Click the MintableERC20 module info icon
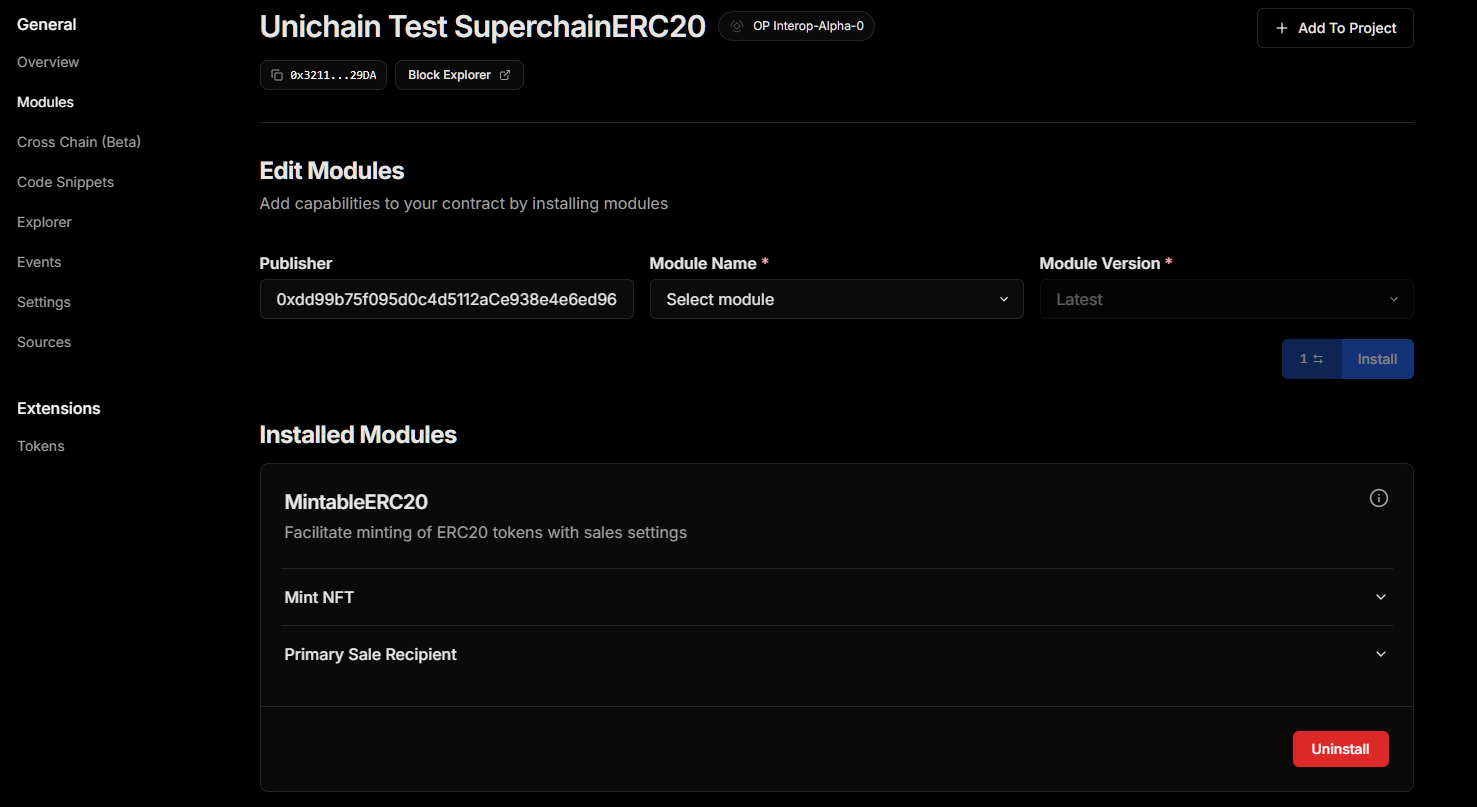This screenshot has width=1477, height=807. (x=1379, y=498)
